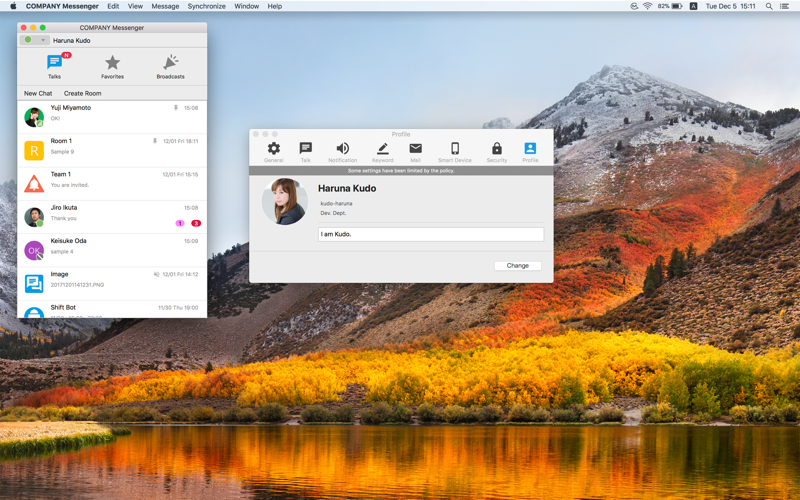
Task: Click the battery status icon
Action: (677, 6)
